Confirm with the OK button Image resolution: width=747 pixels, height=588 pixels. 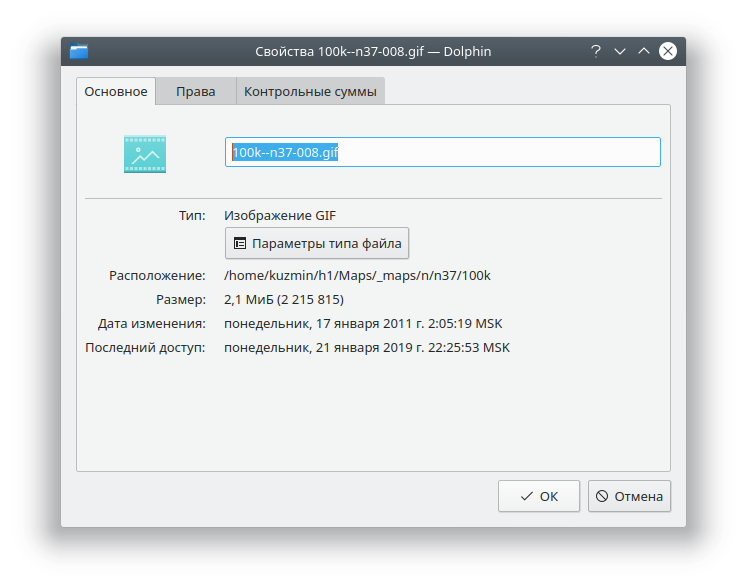click(539, 496)
